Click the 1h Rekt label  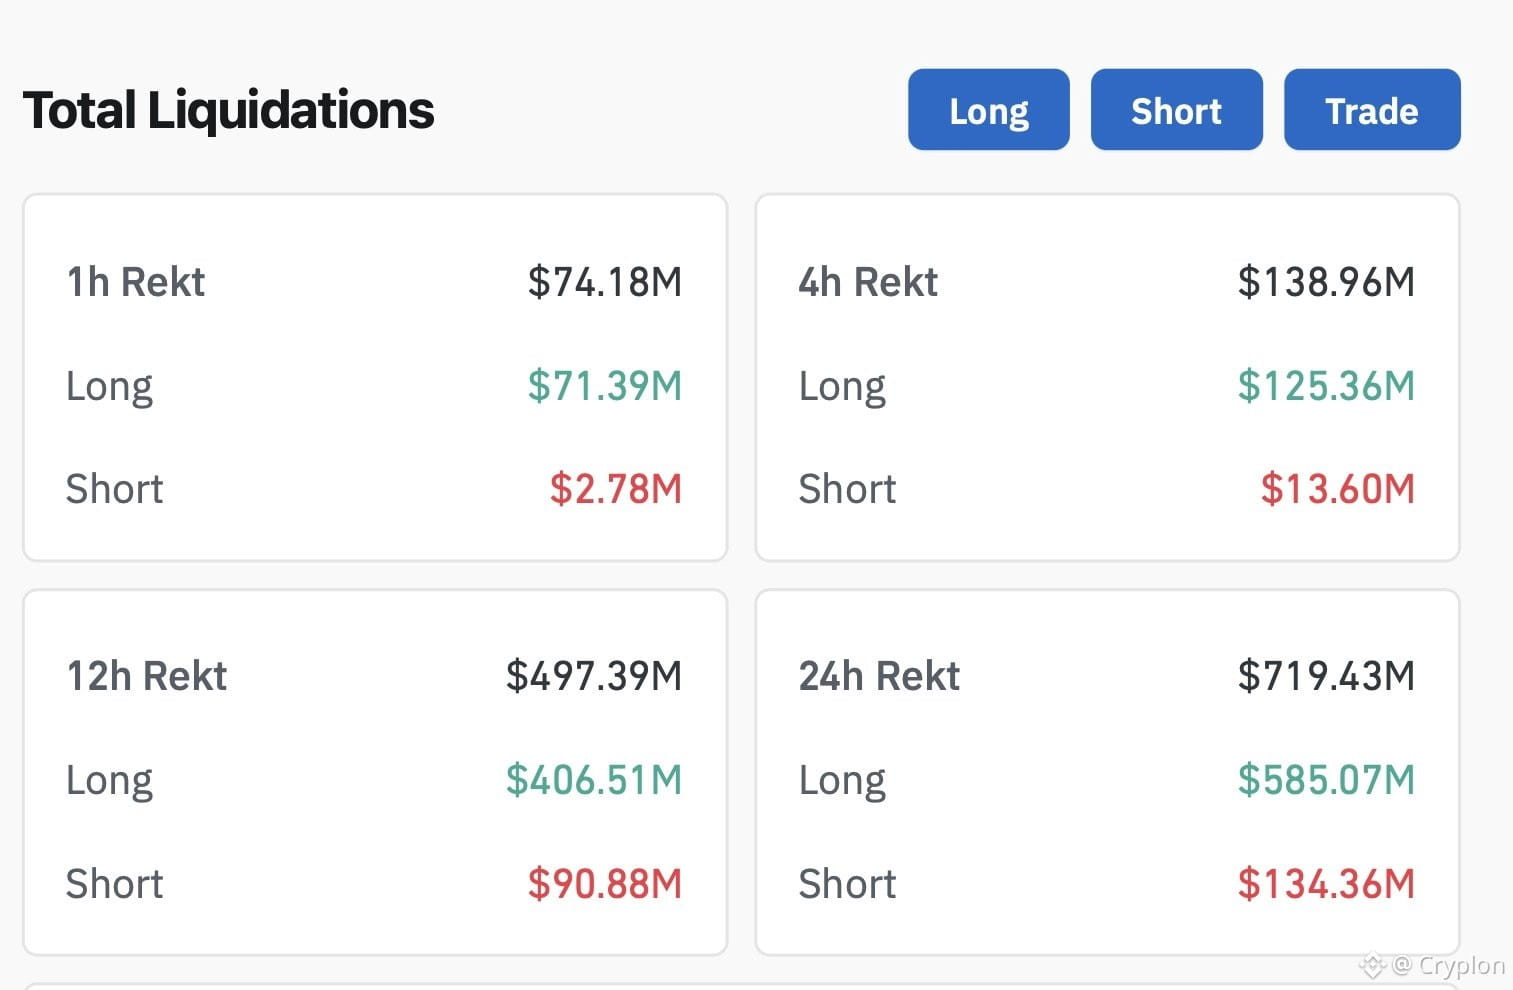(x=135, y=282)
